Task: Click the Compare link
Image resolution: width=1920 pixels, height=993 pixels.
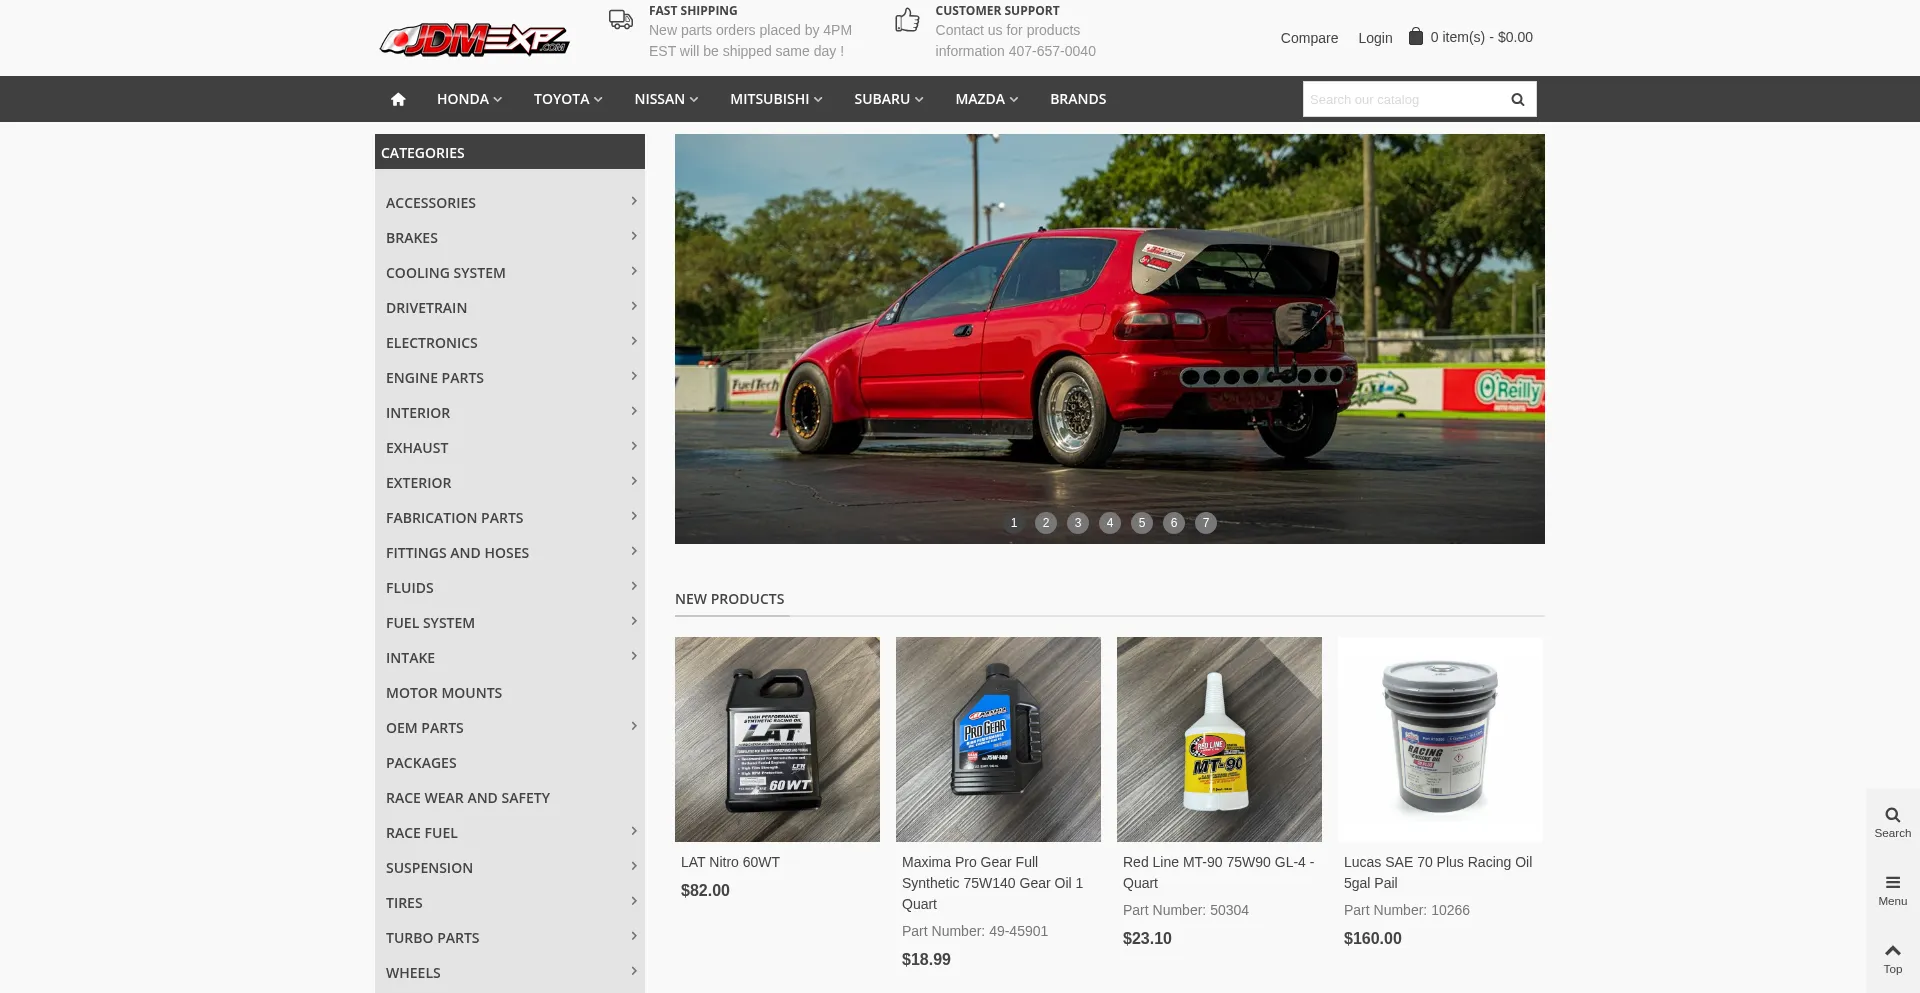Action: 1308,38
